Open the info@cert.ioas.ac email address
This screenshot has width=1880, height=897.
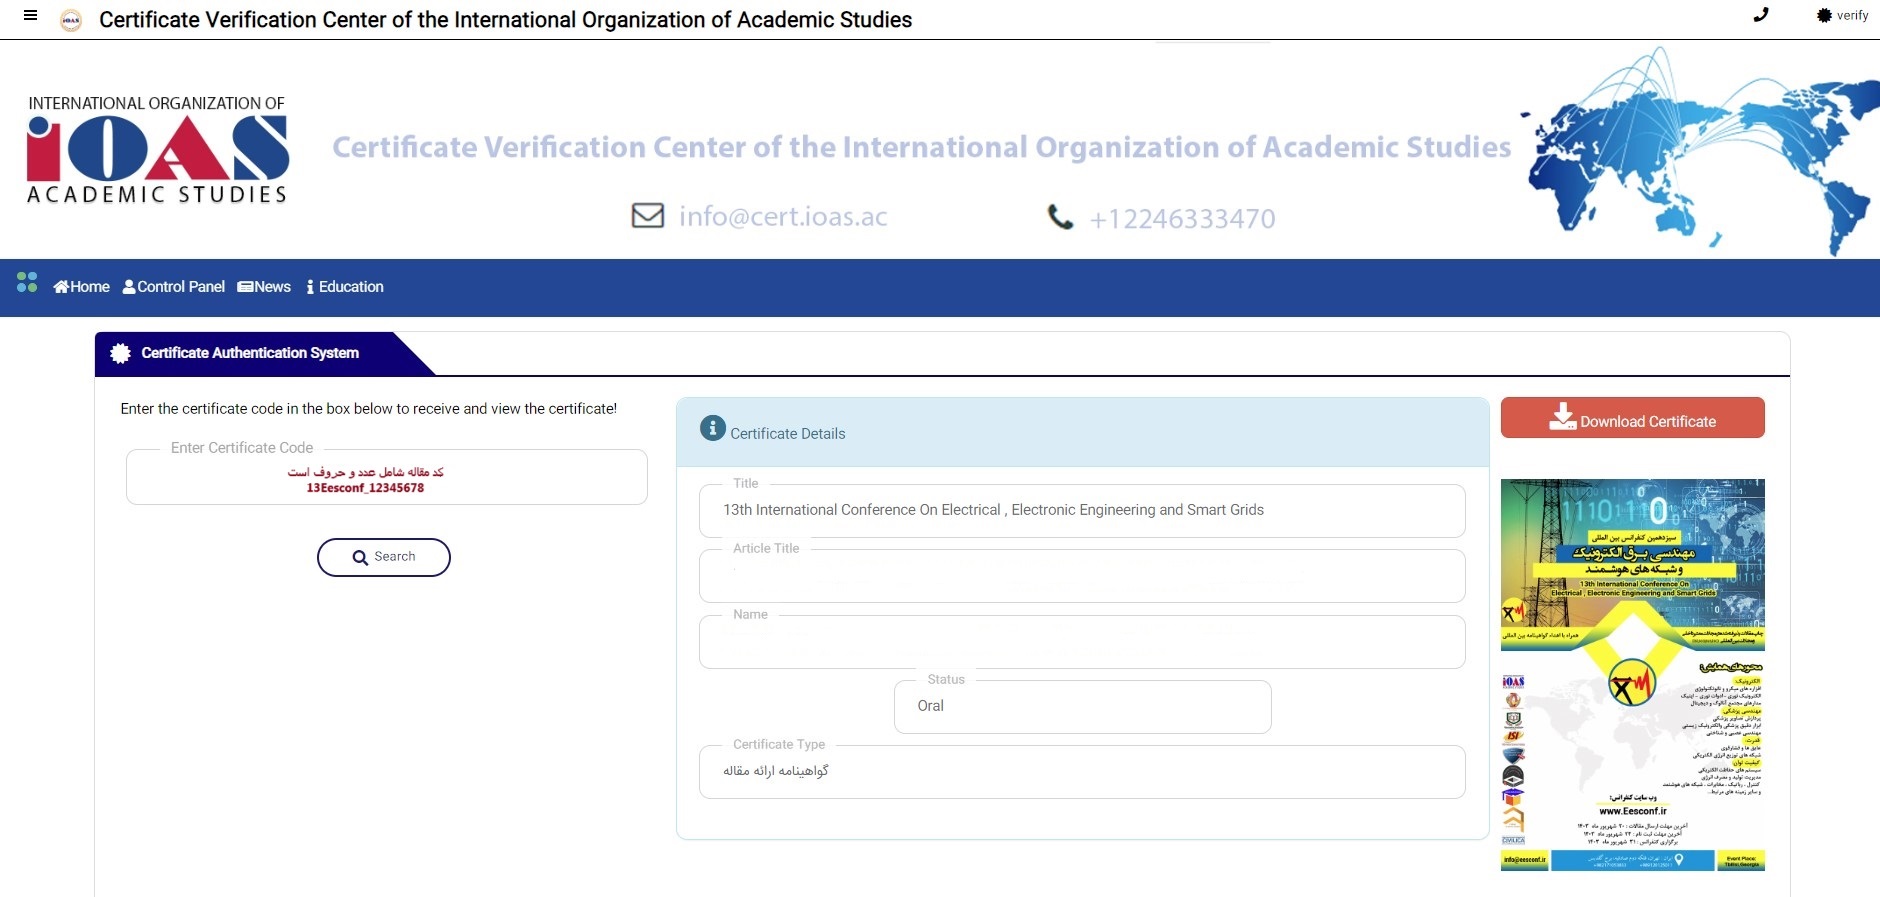(x=783, y=216)
